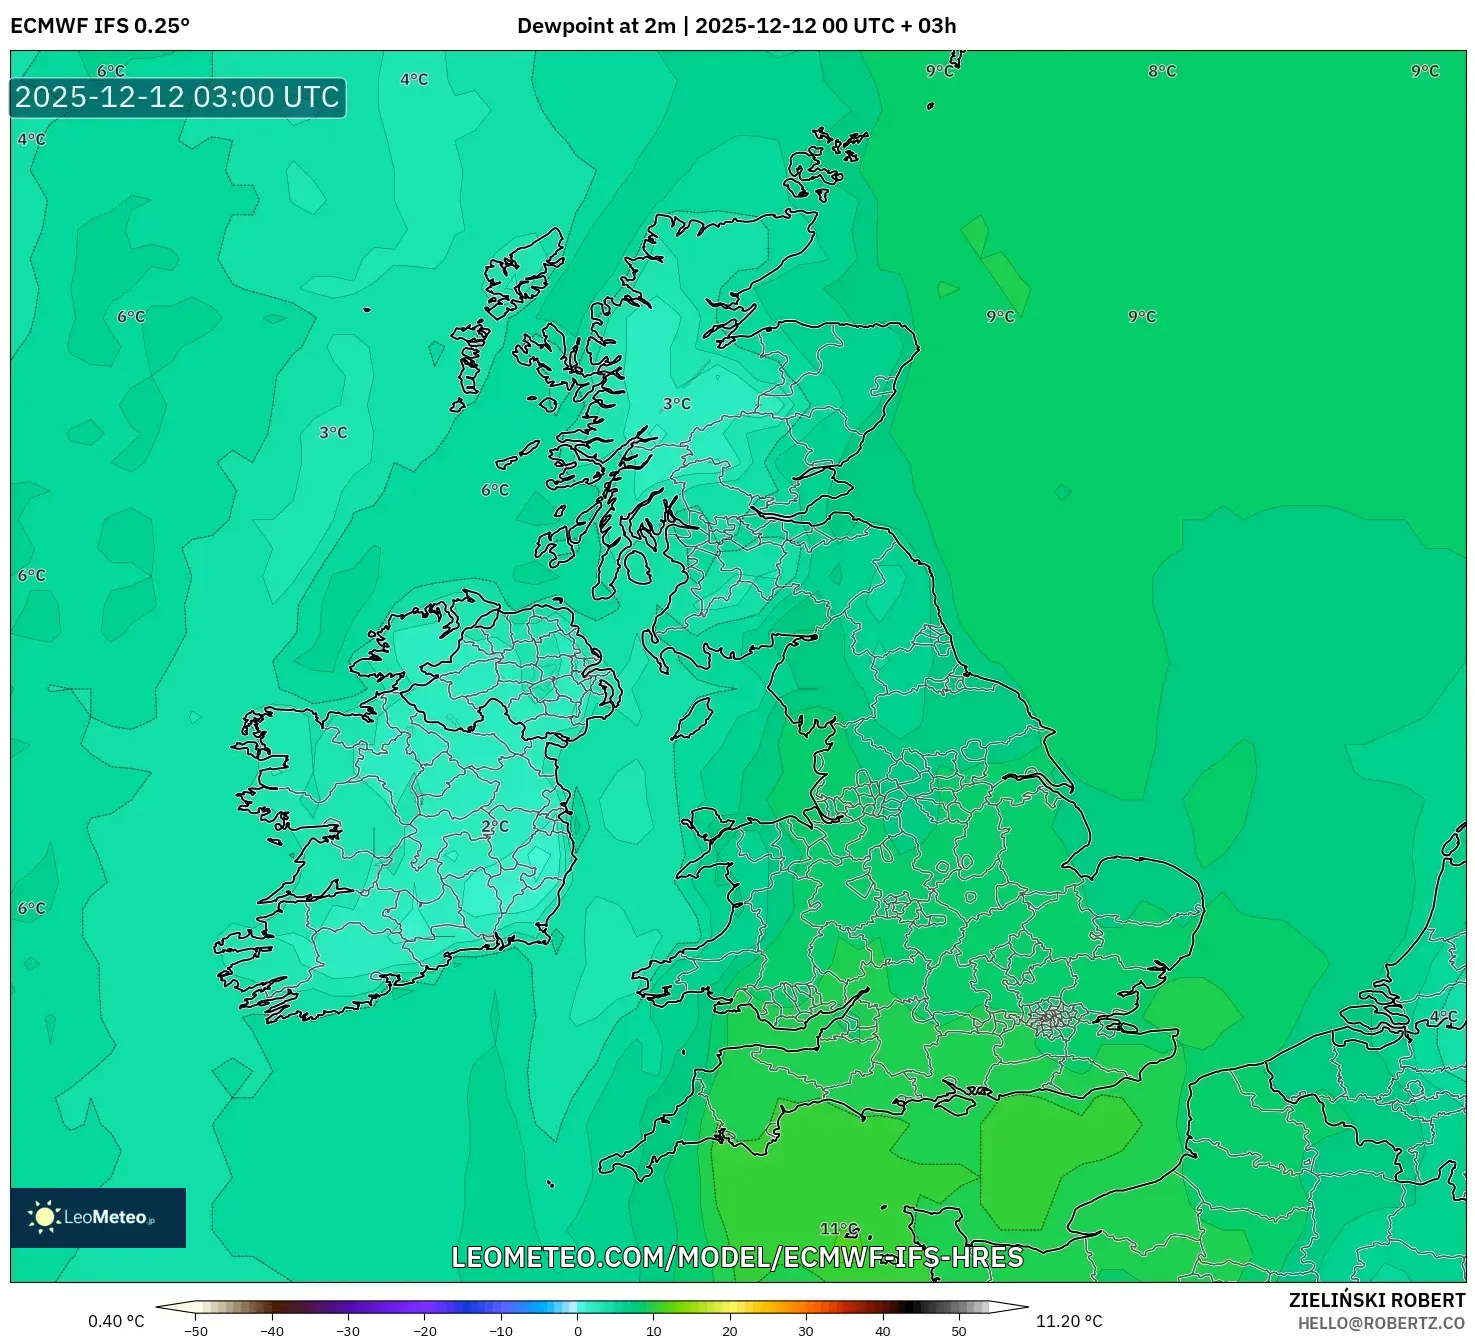Select the Dewpoint at 2m title
1475x1338 pixels.
pos(736,25)
